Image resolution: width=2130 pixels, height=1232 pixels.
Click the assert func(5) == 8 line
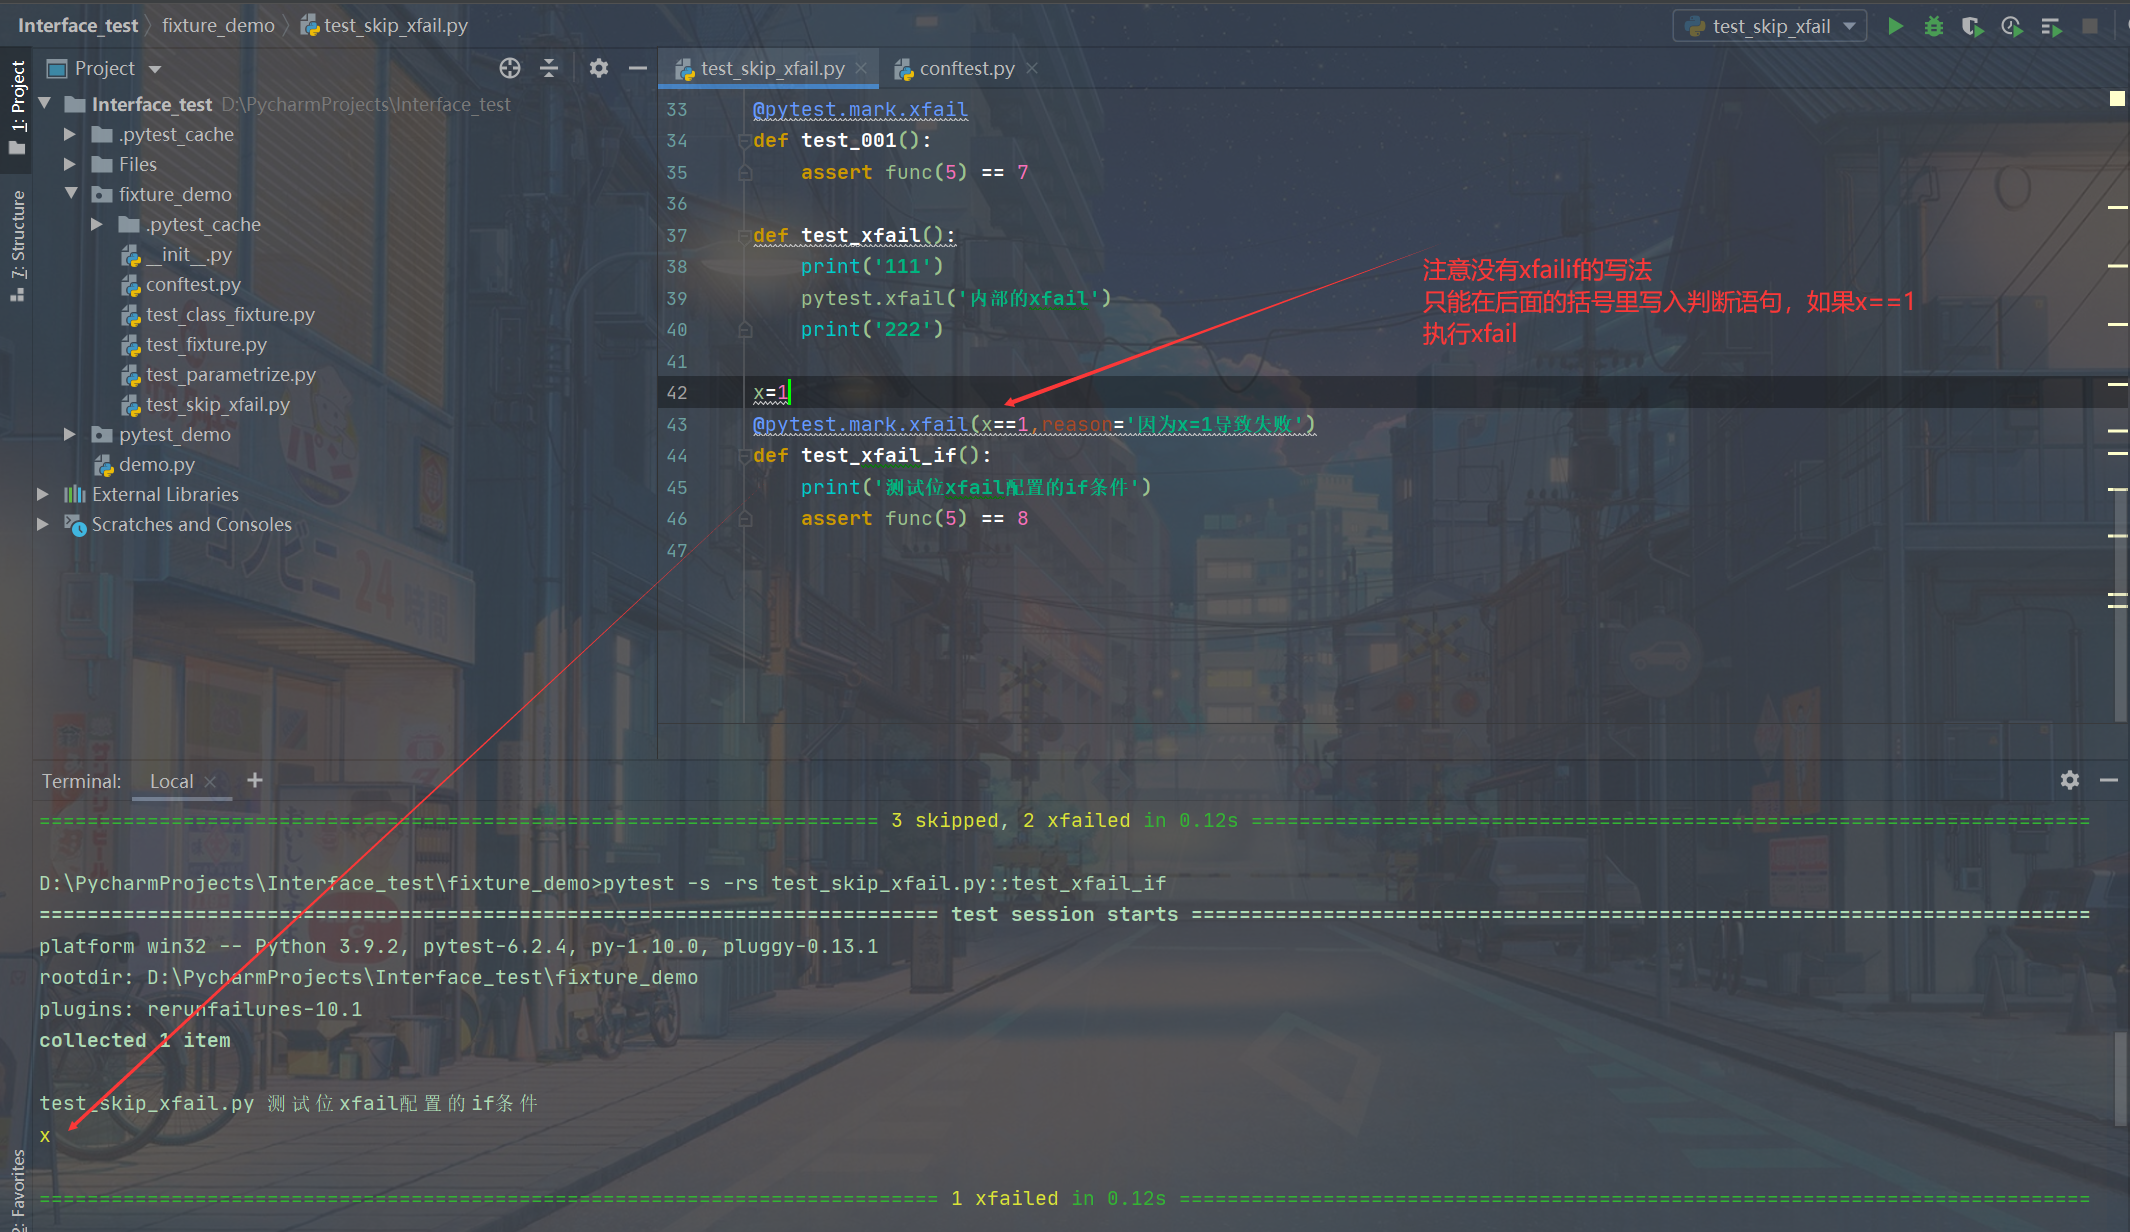914,518
